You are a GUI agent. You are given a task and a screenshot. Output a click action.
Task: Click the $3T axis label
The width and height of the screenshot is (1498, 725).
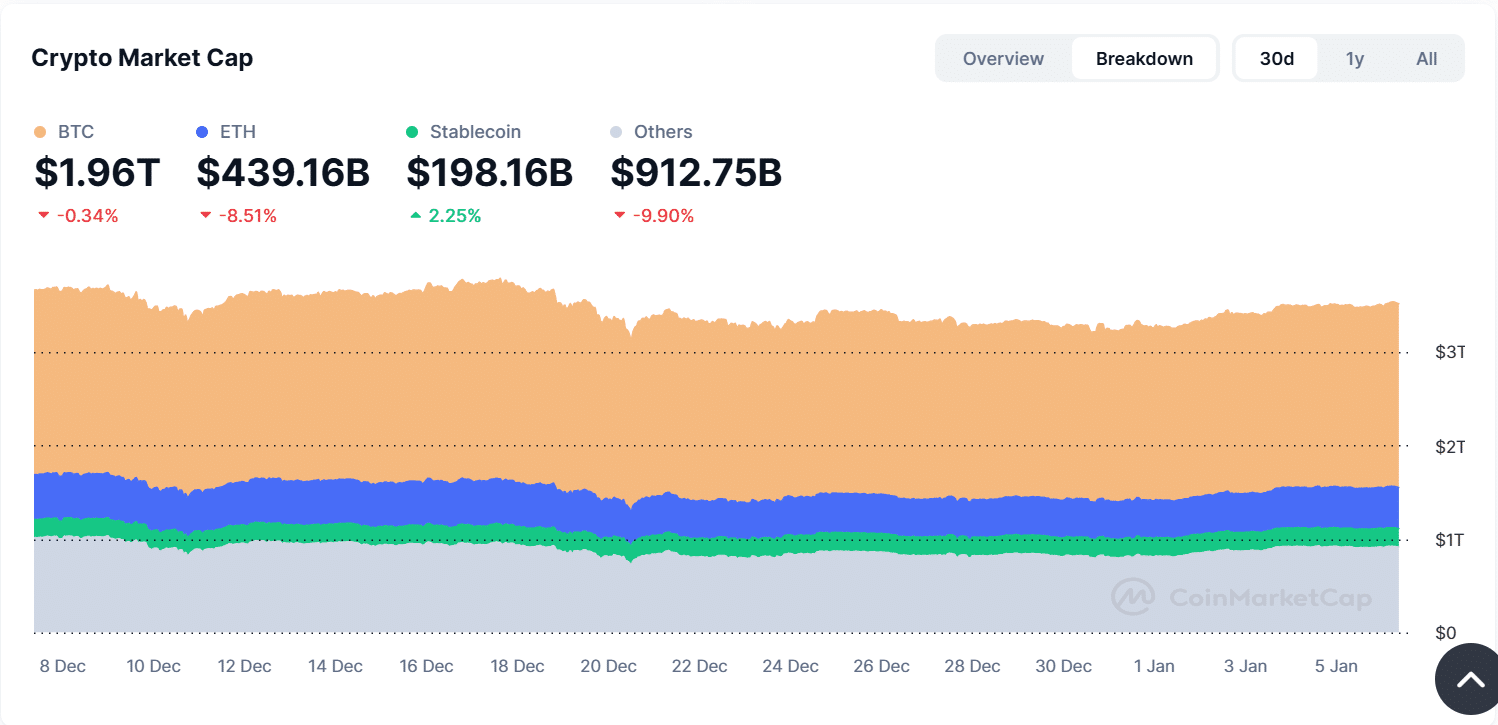click(x=1449, y=351)
